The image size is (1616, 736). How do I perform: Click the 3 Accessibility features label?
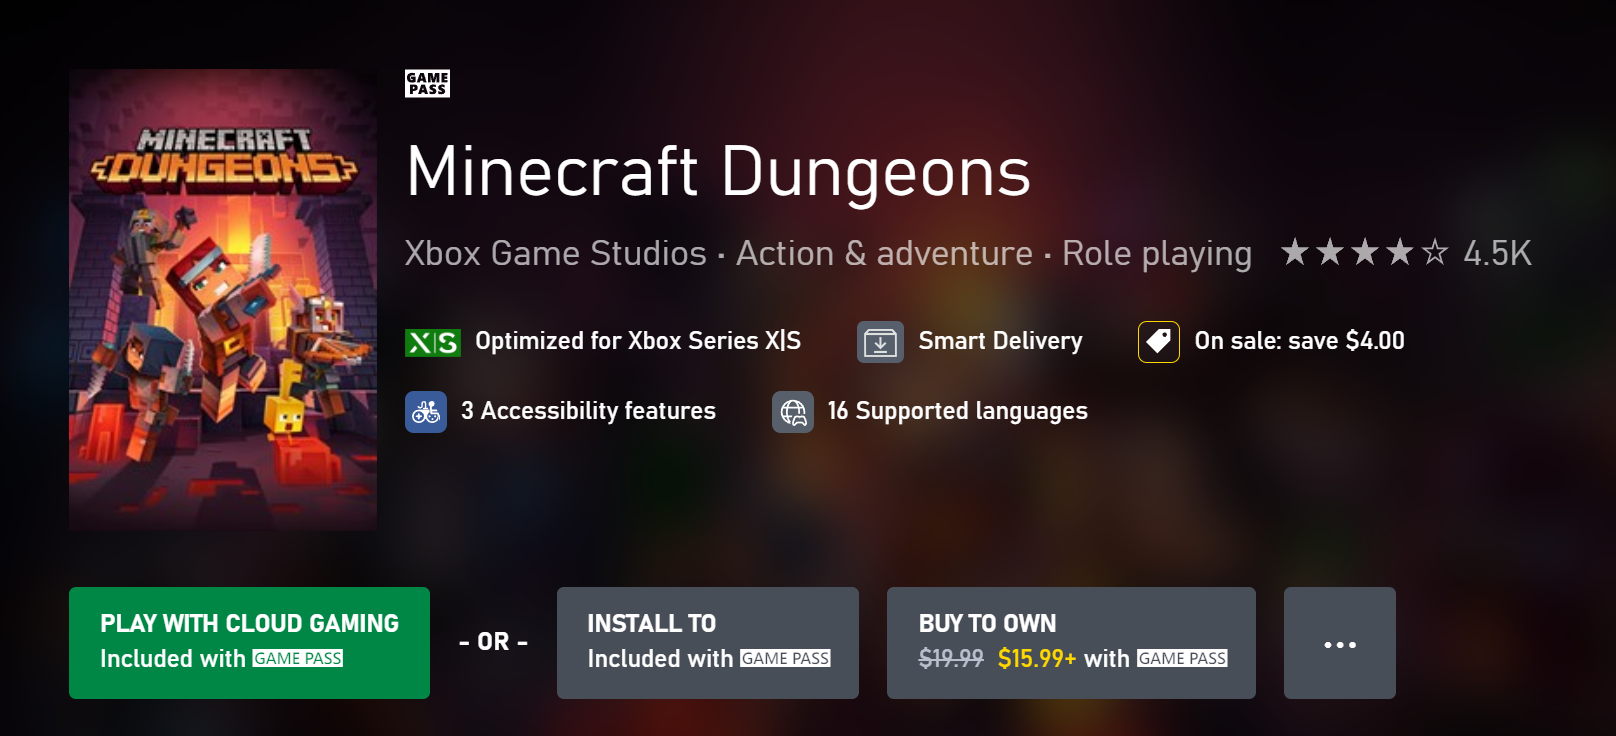pos(588,411)
